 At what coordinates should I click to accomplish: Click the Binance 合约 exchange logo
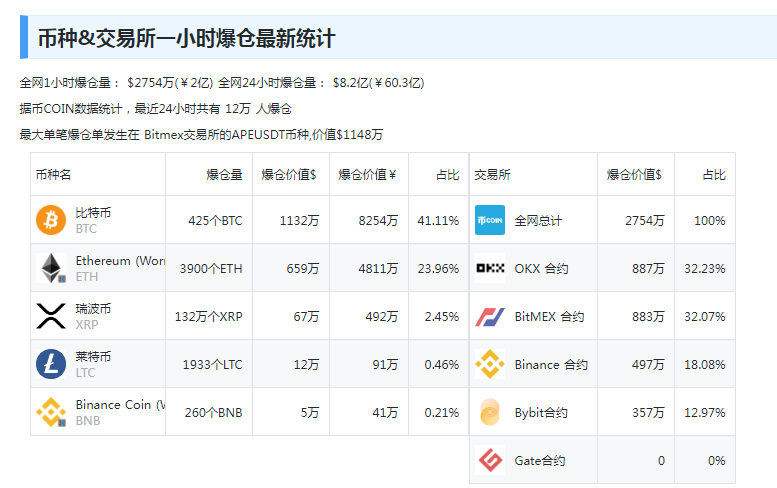click(x=490, y=364)
